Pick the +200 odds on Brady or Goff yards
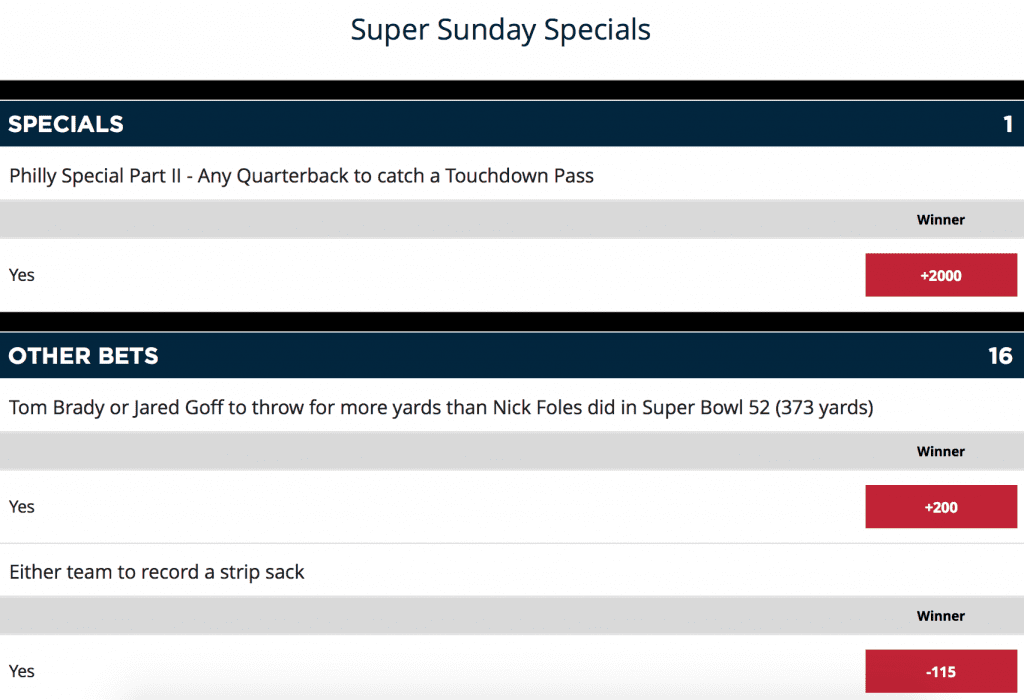Screen dimensions: 1024x700 pos(941,507)
